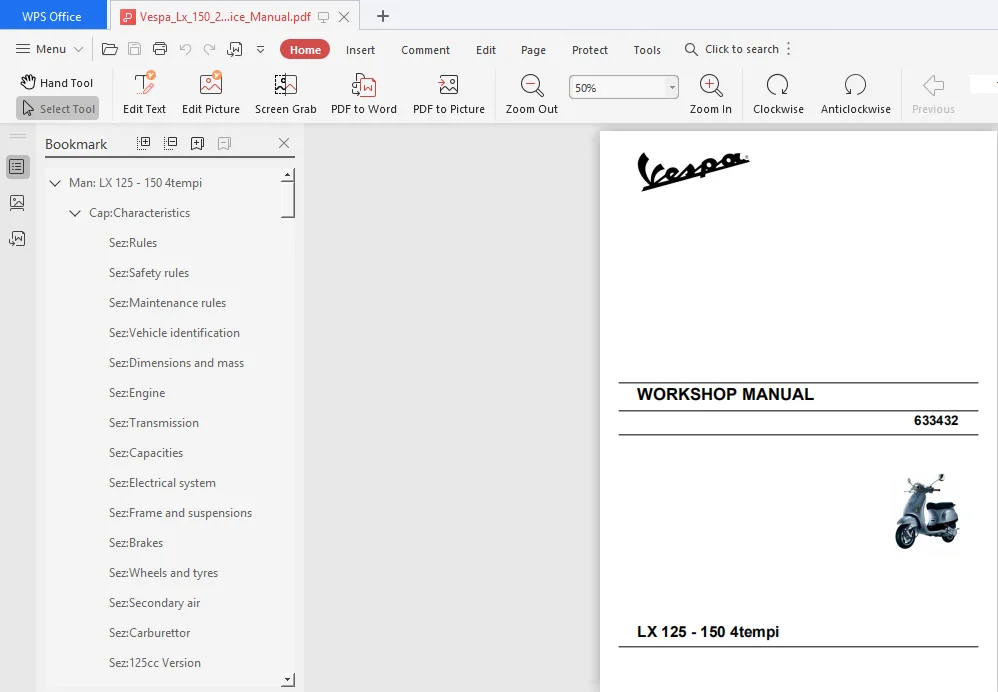This screenshot has height=692, width=998.
Task: Open the 'Sez:Transmission' bookmark
Action: (x=153, y=423)
